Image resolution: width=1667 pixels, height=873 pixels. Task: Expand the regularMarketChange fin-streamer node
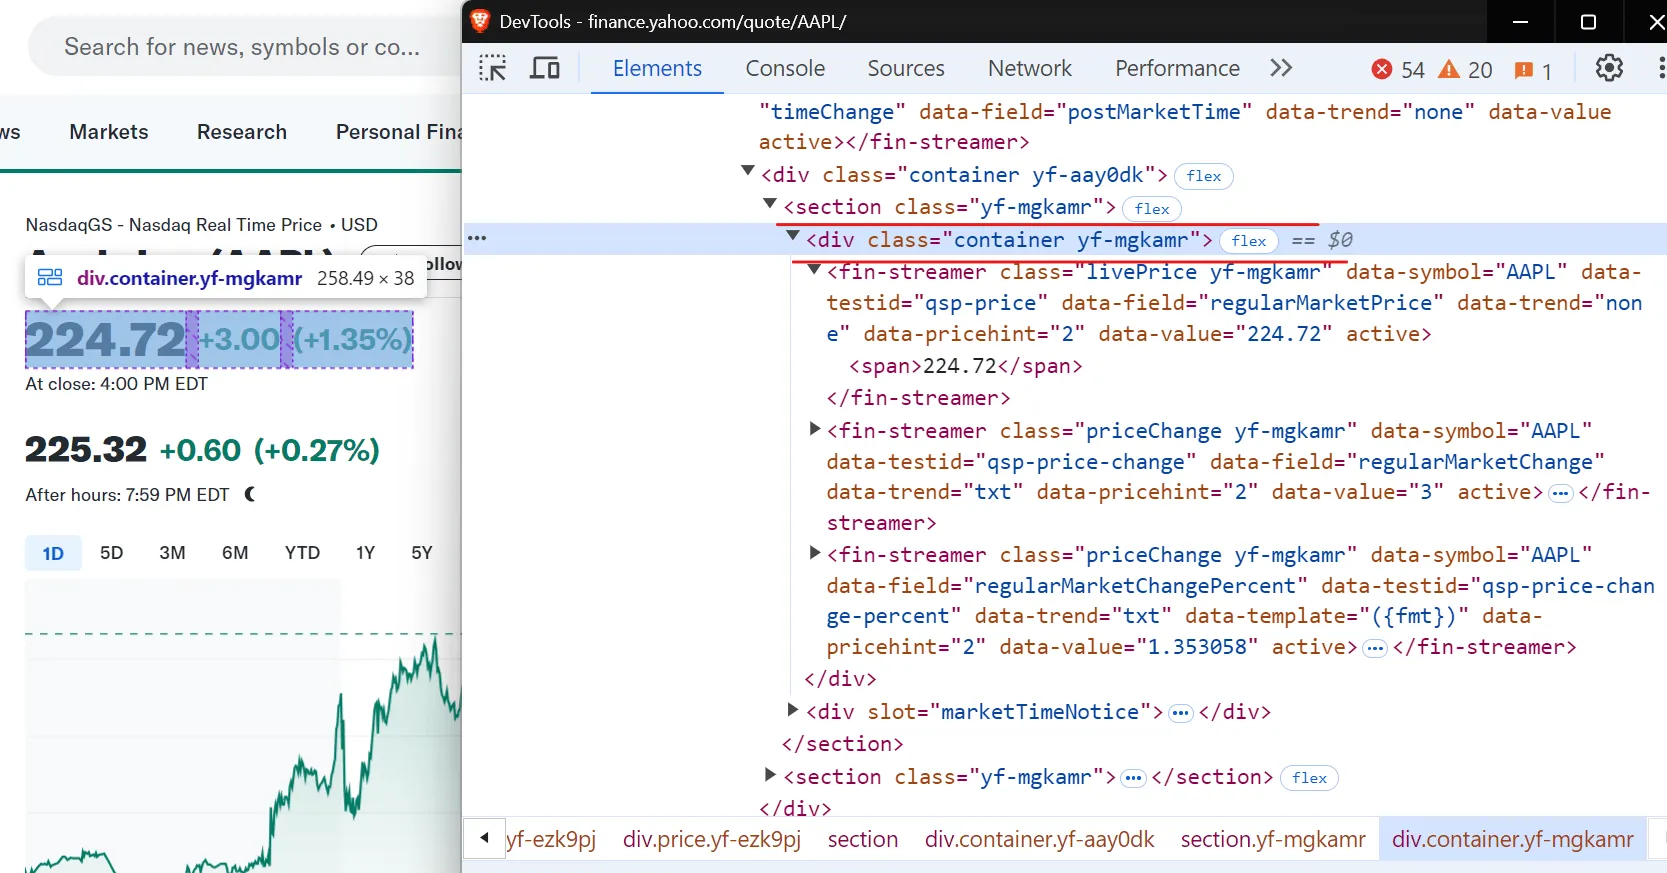(x=814, y=428)
